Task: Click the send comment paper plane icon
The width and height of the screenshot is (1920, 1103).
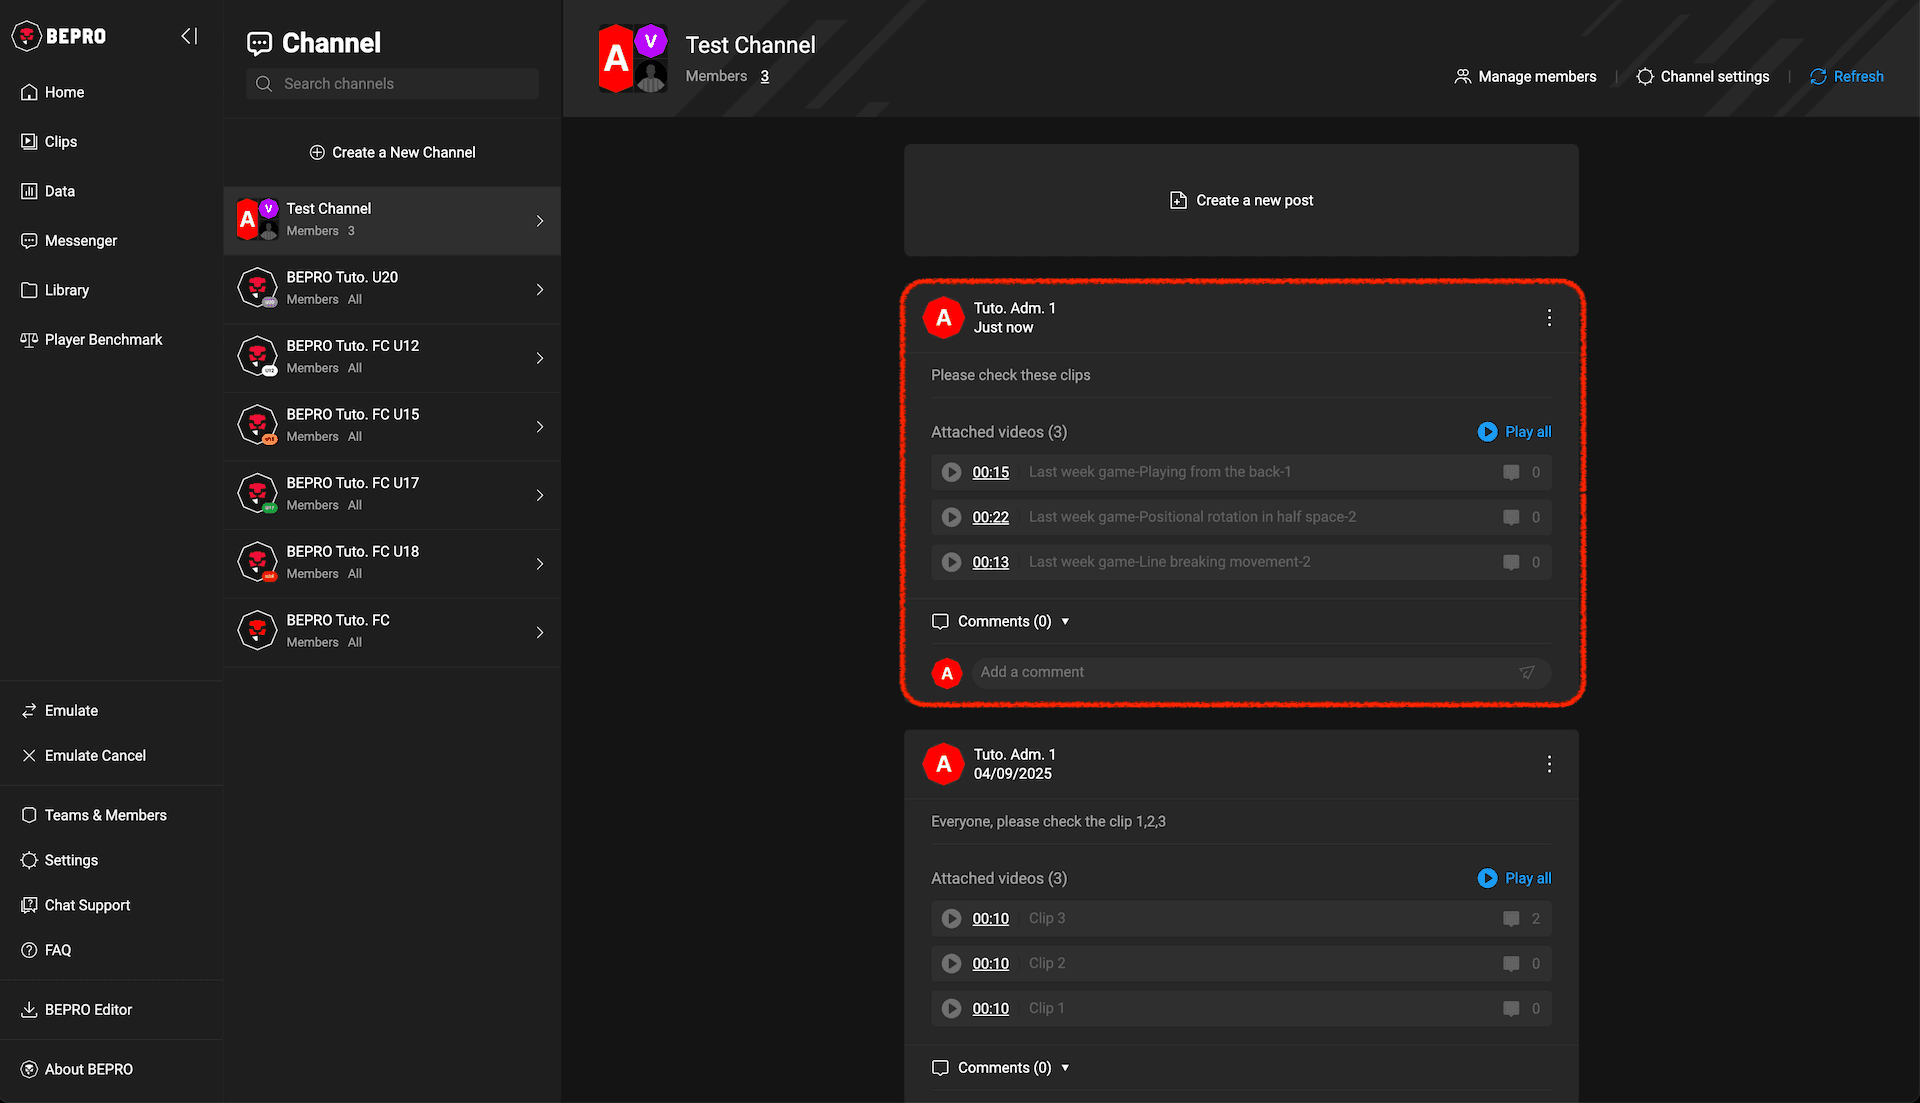Action: (1527, 673)
